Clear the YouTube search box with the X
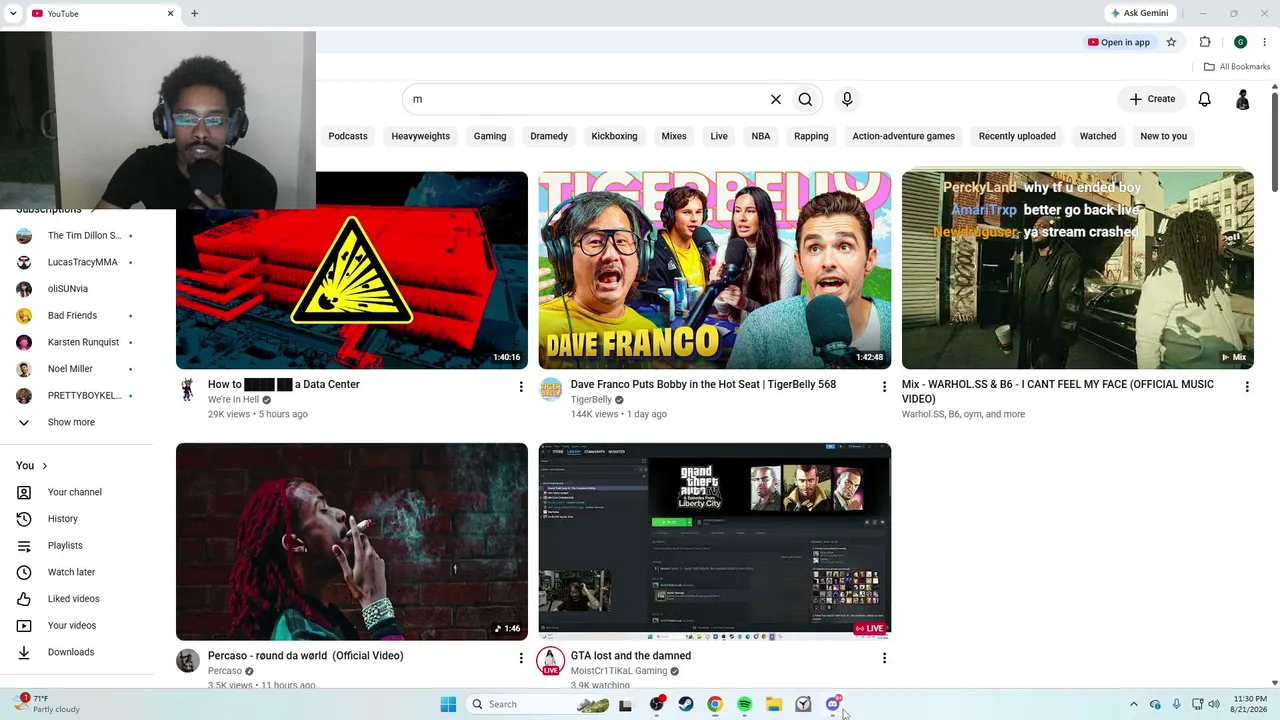This screenshot has height=720, width=1280. [x=775, y=99]
